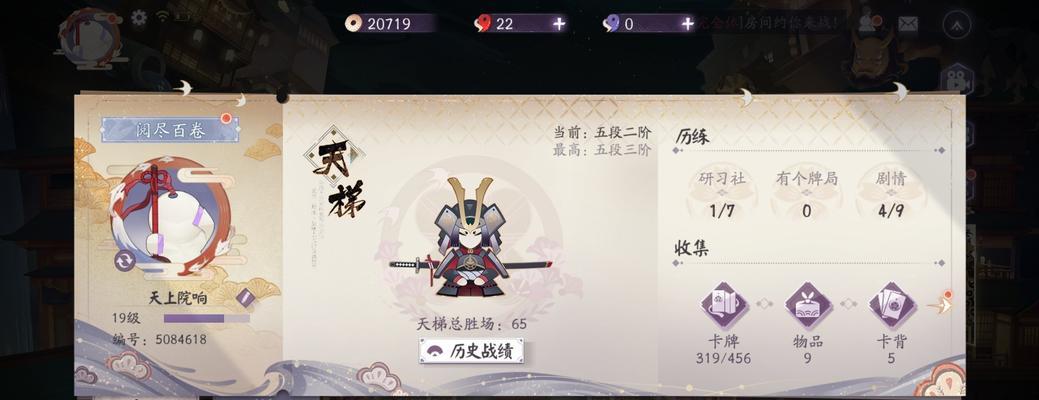Click the purple edit nickname icon
The height and width of the screenshot is (400, 1039).
[245, 297]
